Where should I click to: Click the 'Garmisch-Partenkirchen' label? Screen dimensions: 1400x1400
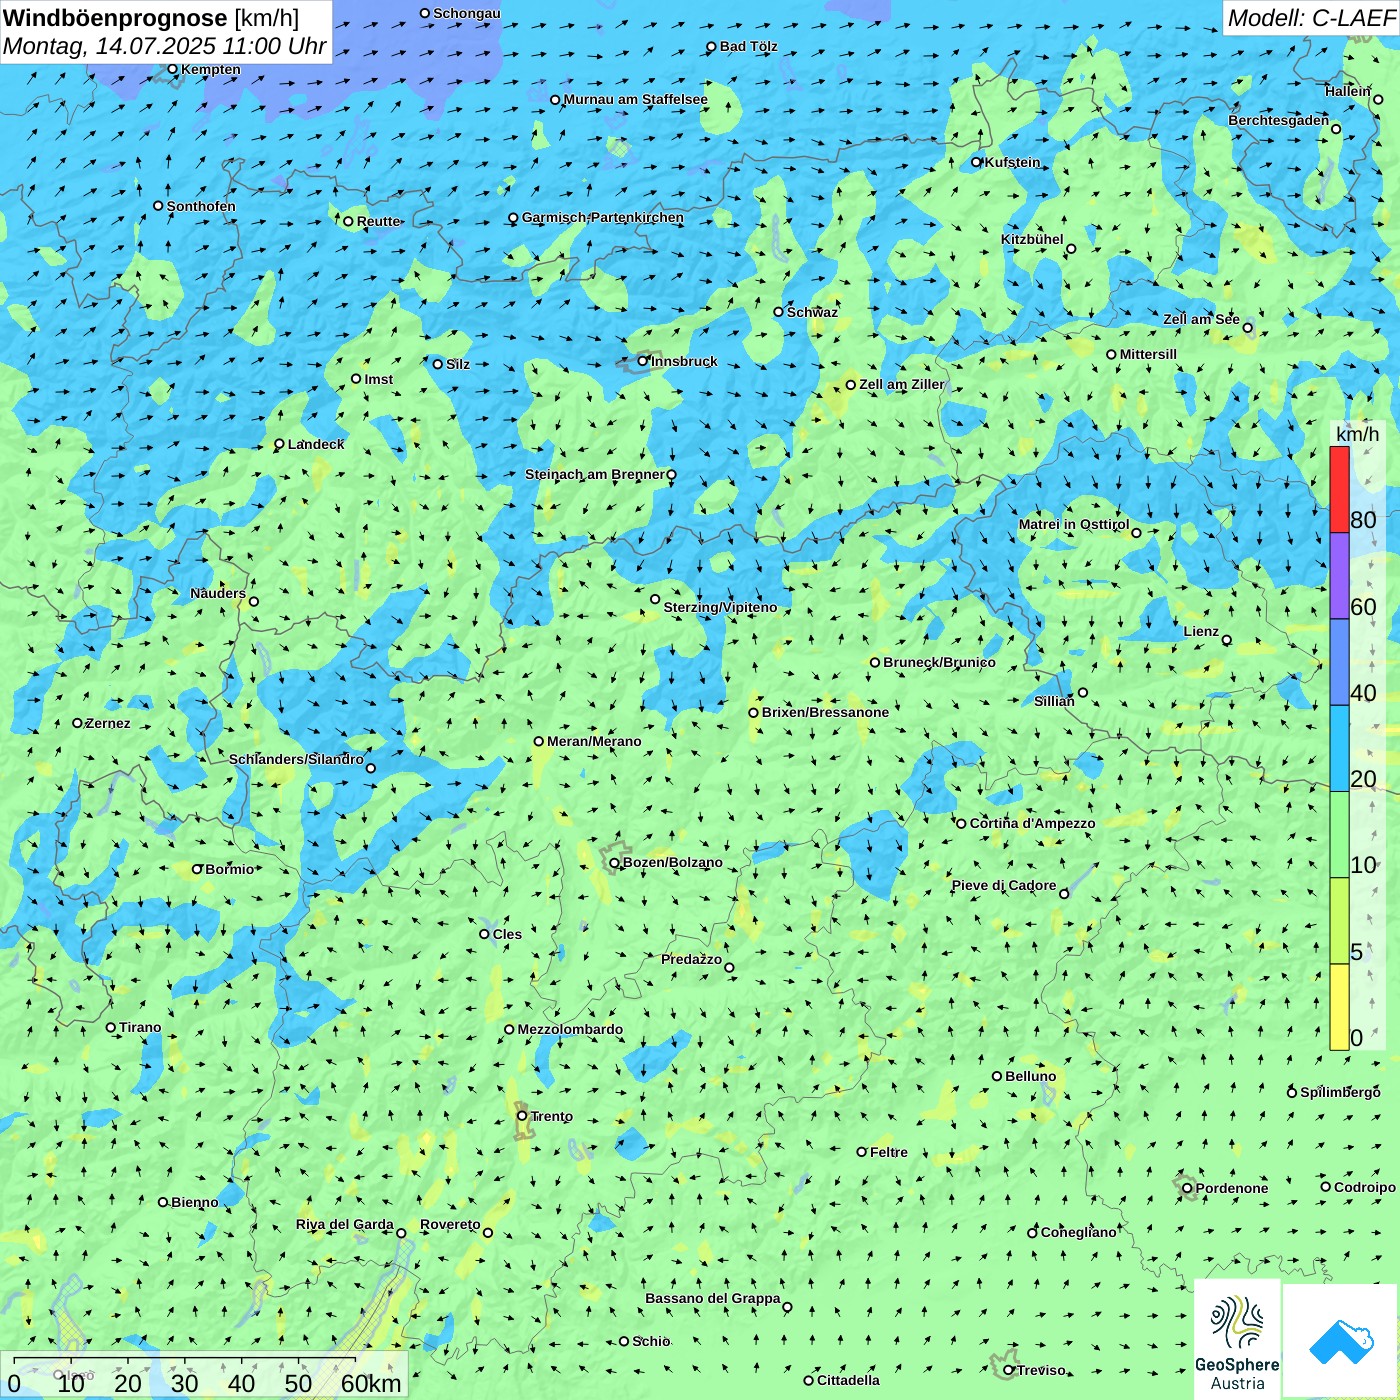click(603, 217)
